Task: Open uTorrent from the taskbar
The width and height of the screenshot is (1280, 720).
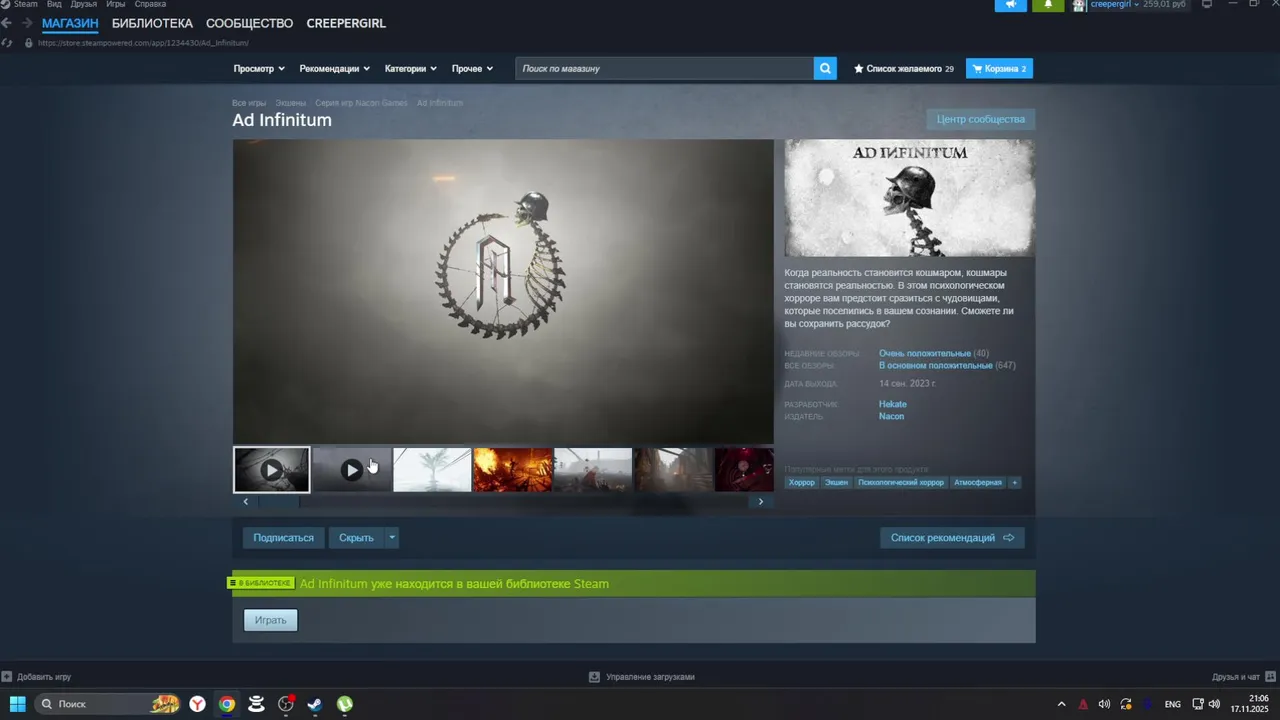Action: pos(344,704)
